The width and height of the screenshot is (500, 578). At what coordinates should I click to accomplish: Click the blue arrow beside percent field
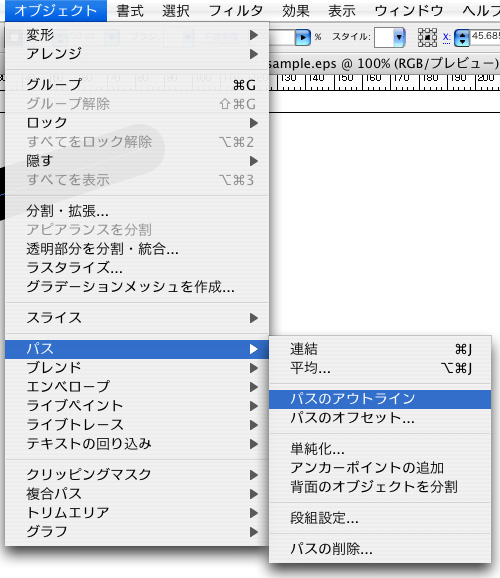pyautogui.click(x=303, y=38)
